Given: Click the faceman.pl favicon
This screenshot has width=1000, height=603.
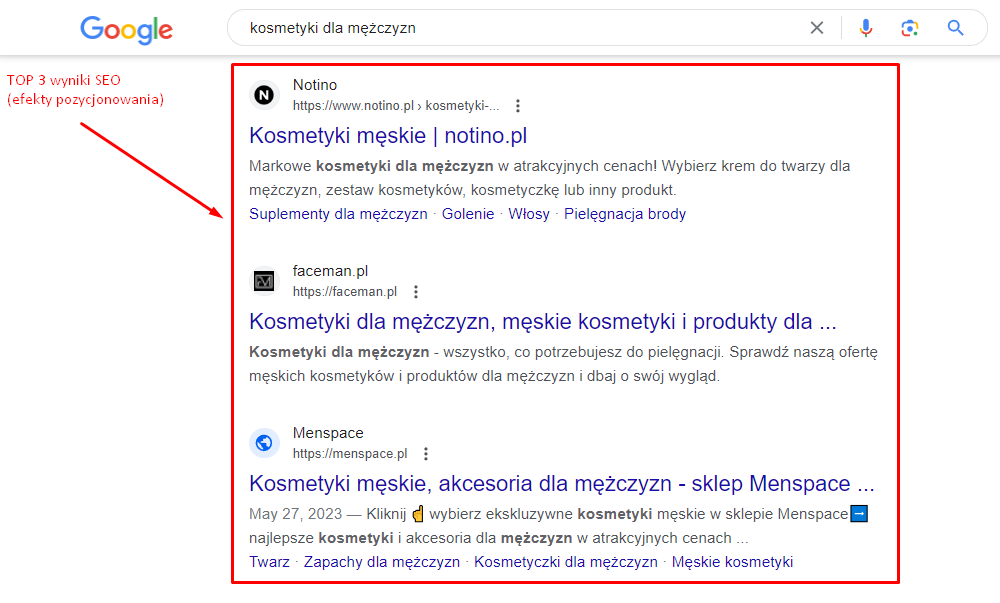Looking at the screenshot, I should tap(264, 281).
